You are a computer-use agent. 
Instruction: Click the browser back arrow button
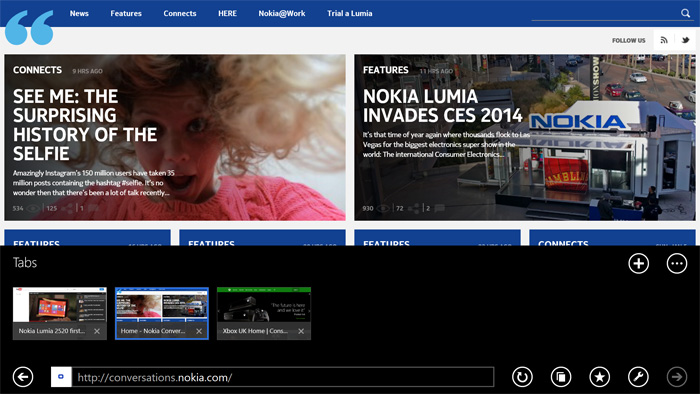pyautogui.click(x=23, y=377)
